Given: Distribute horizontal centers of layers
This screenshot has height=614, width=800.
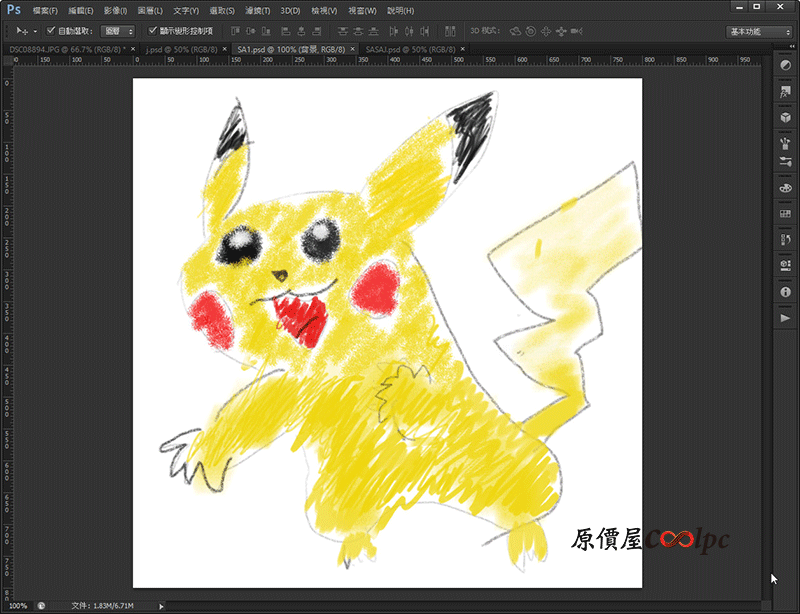Looking at the screenshot, I should tap(409, 31).
